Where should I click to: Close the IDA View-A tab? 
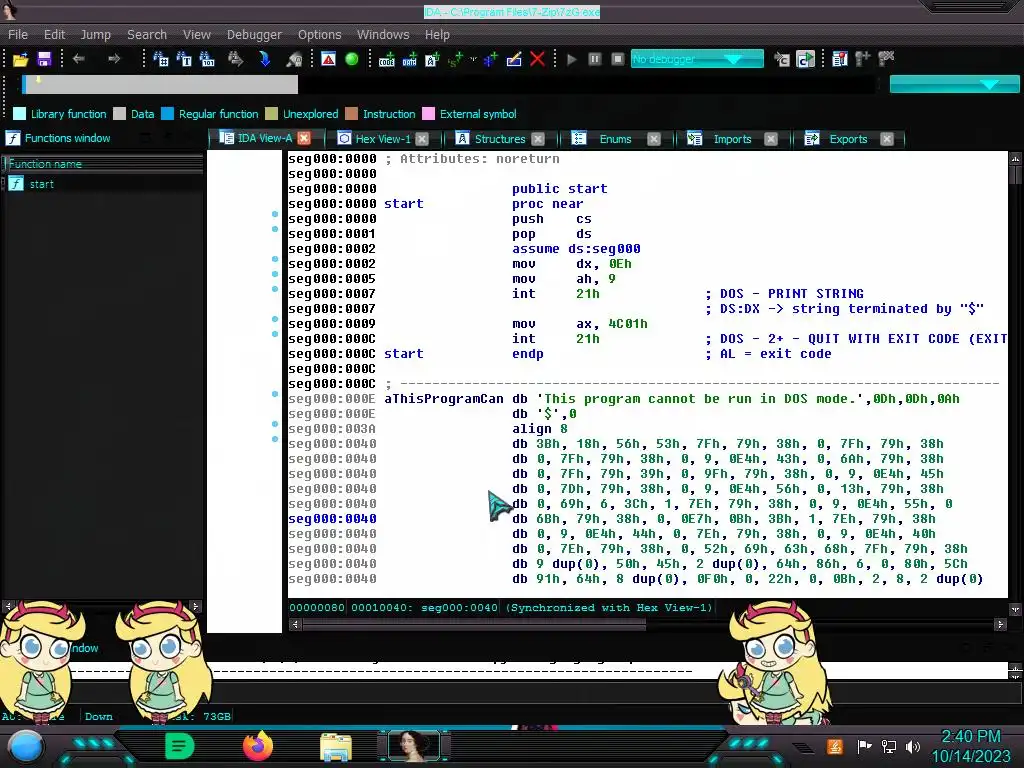(x=304, y=138)
